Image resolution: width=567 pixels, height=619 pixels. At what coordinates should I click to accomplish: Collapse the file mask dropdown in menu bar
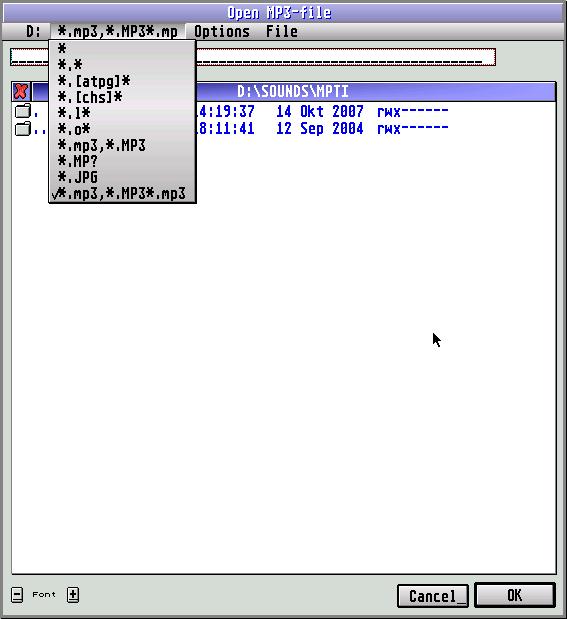pos(118,31)
